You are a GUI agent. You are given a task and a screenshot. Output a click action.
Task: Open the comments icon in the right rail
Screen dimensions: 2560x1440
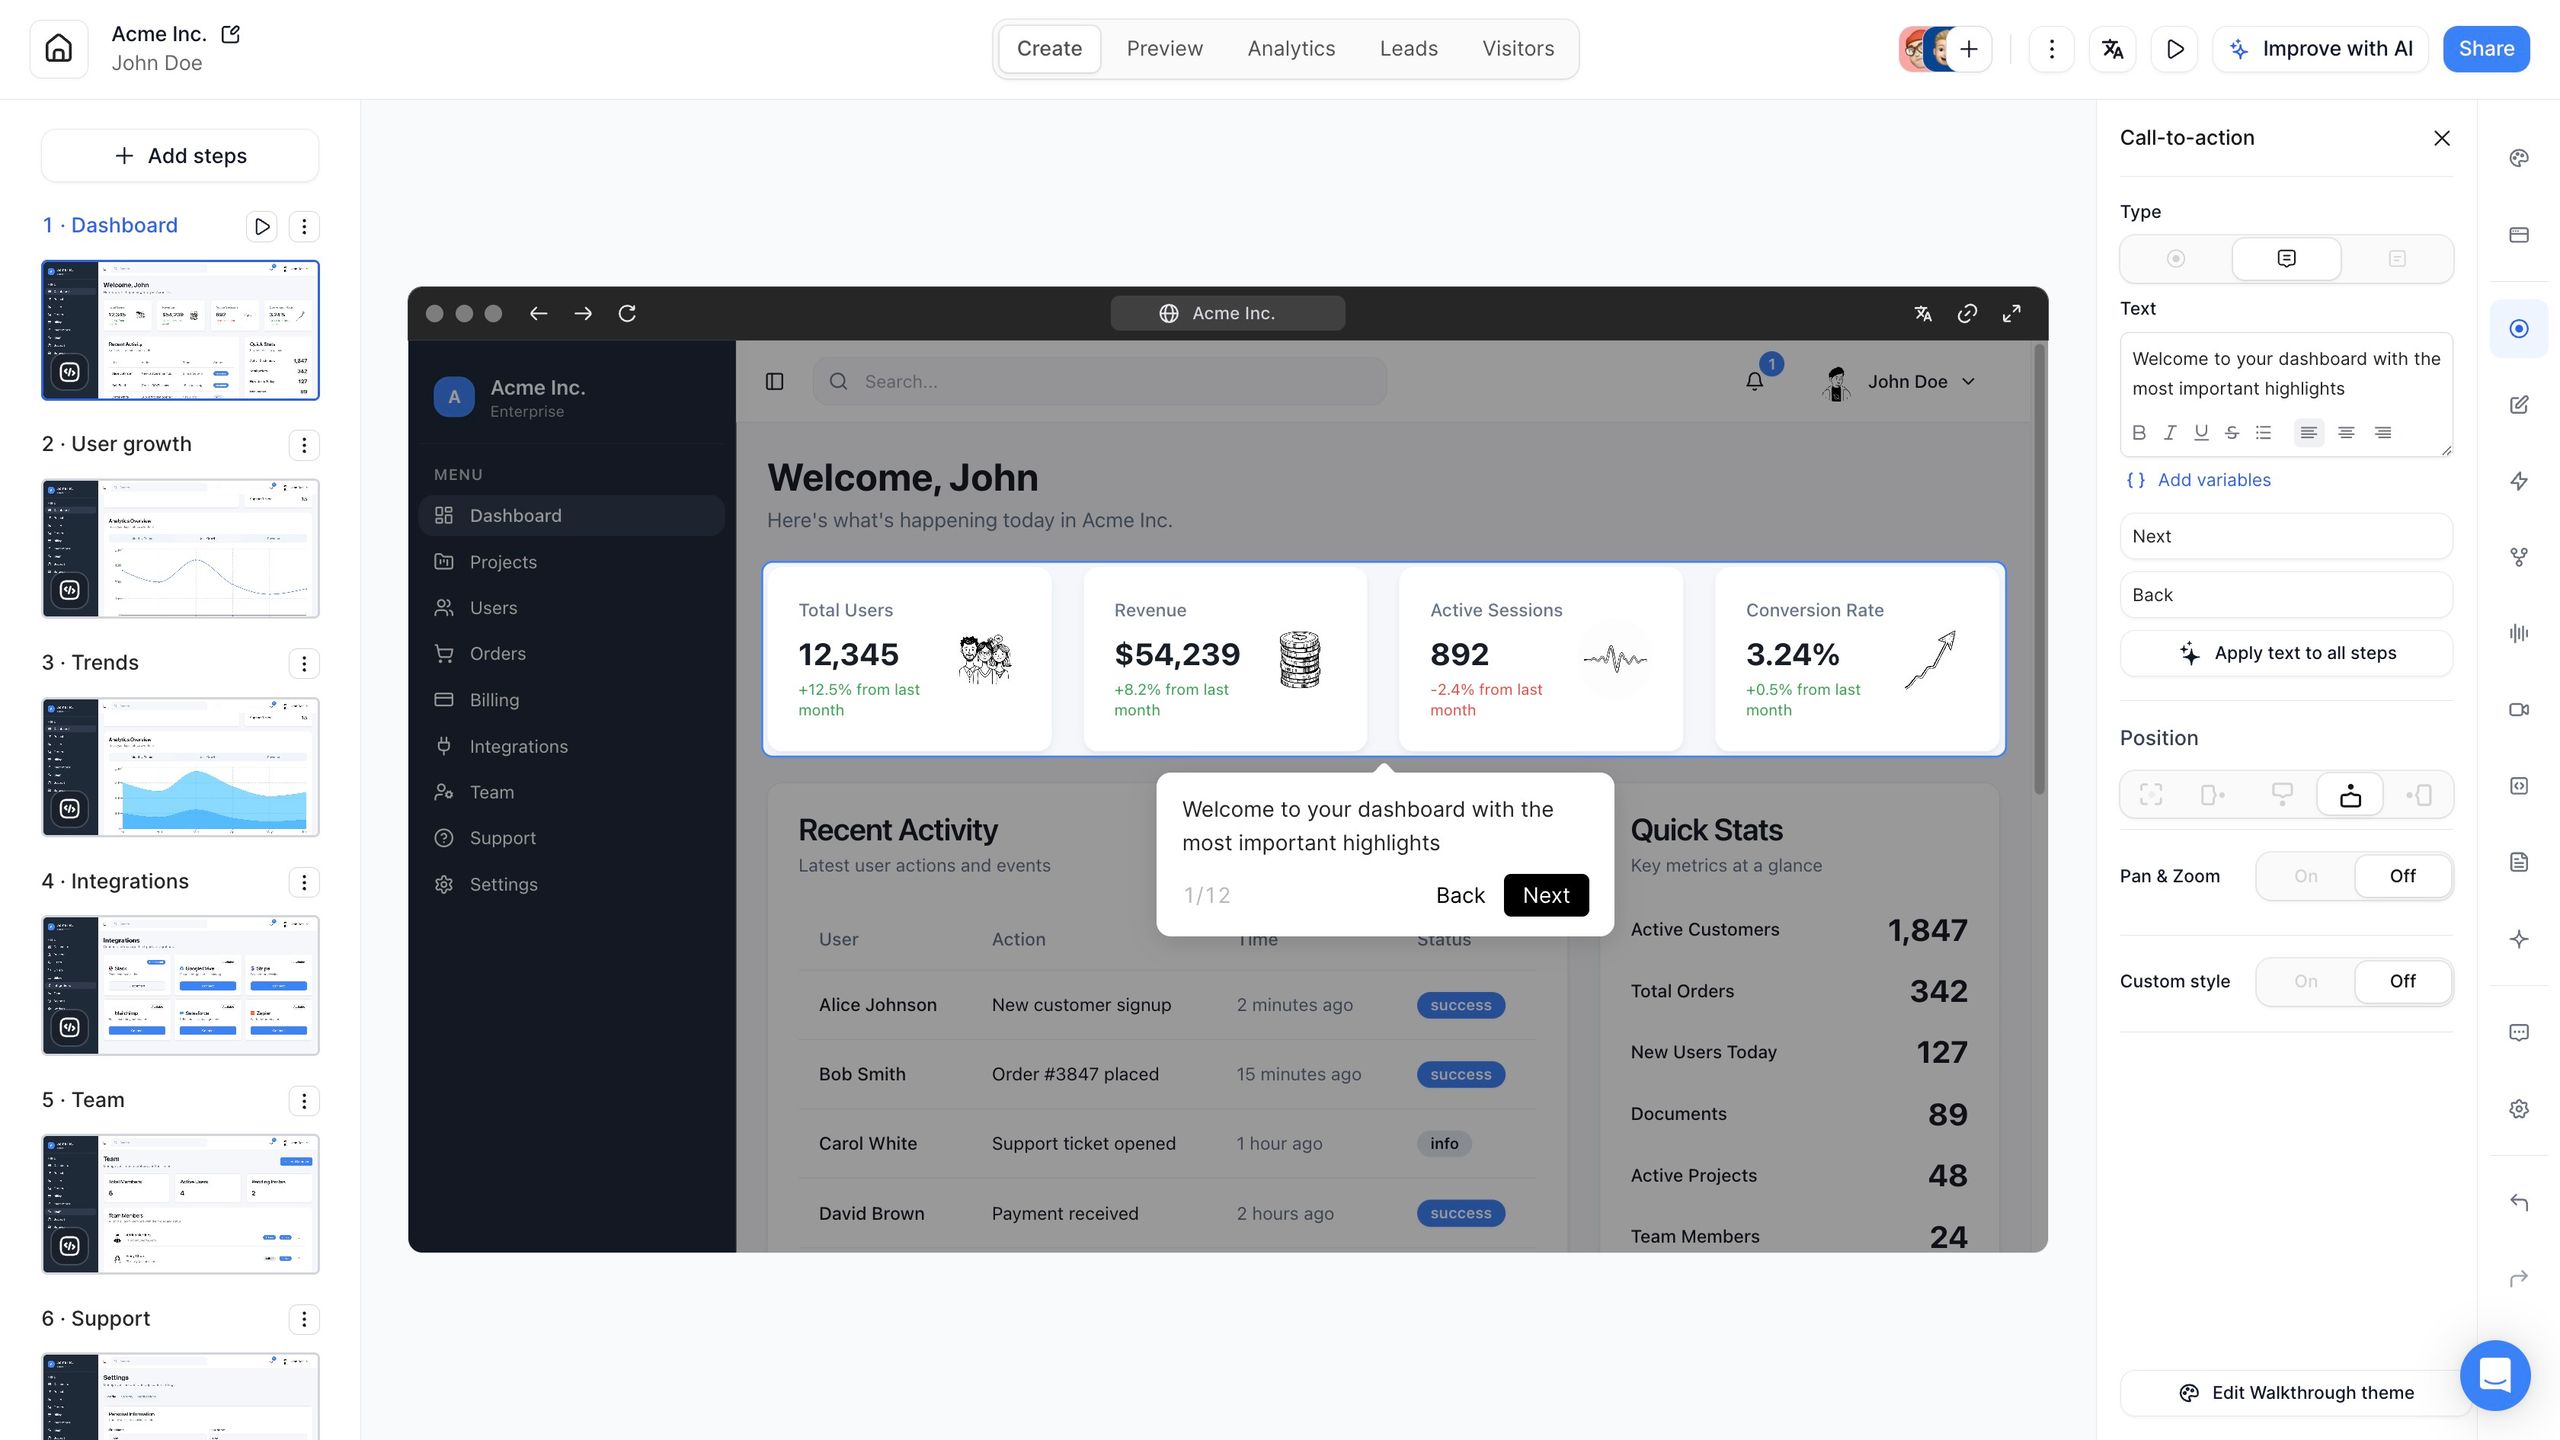point(2519,1033)
